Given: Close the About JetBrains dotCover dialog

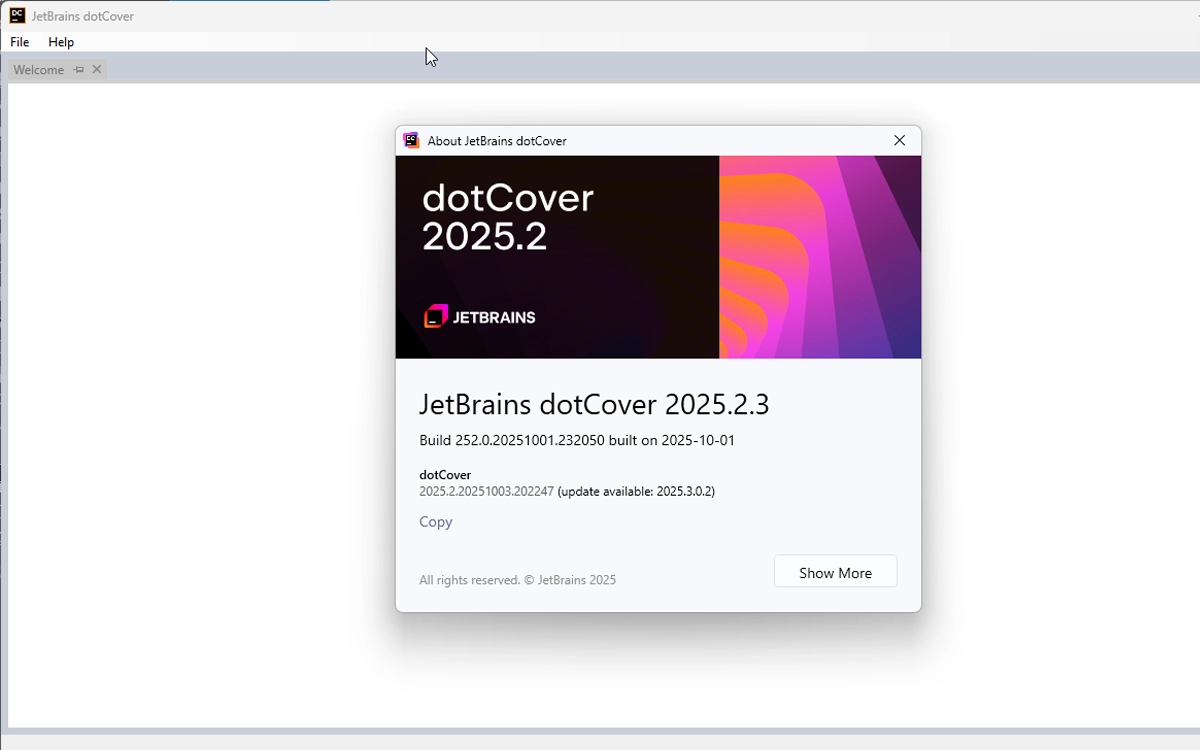Looking at the screenshot, I should 899,141.
